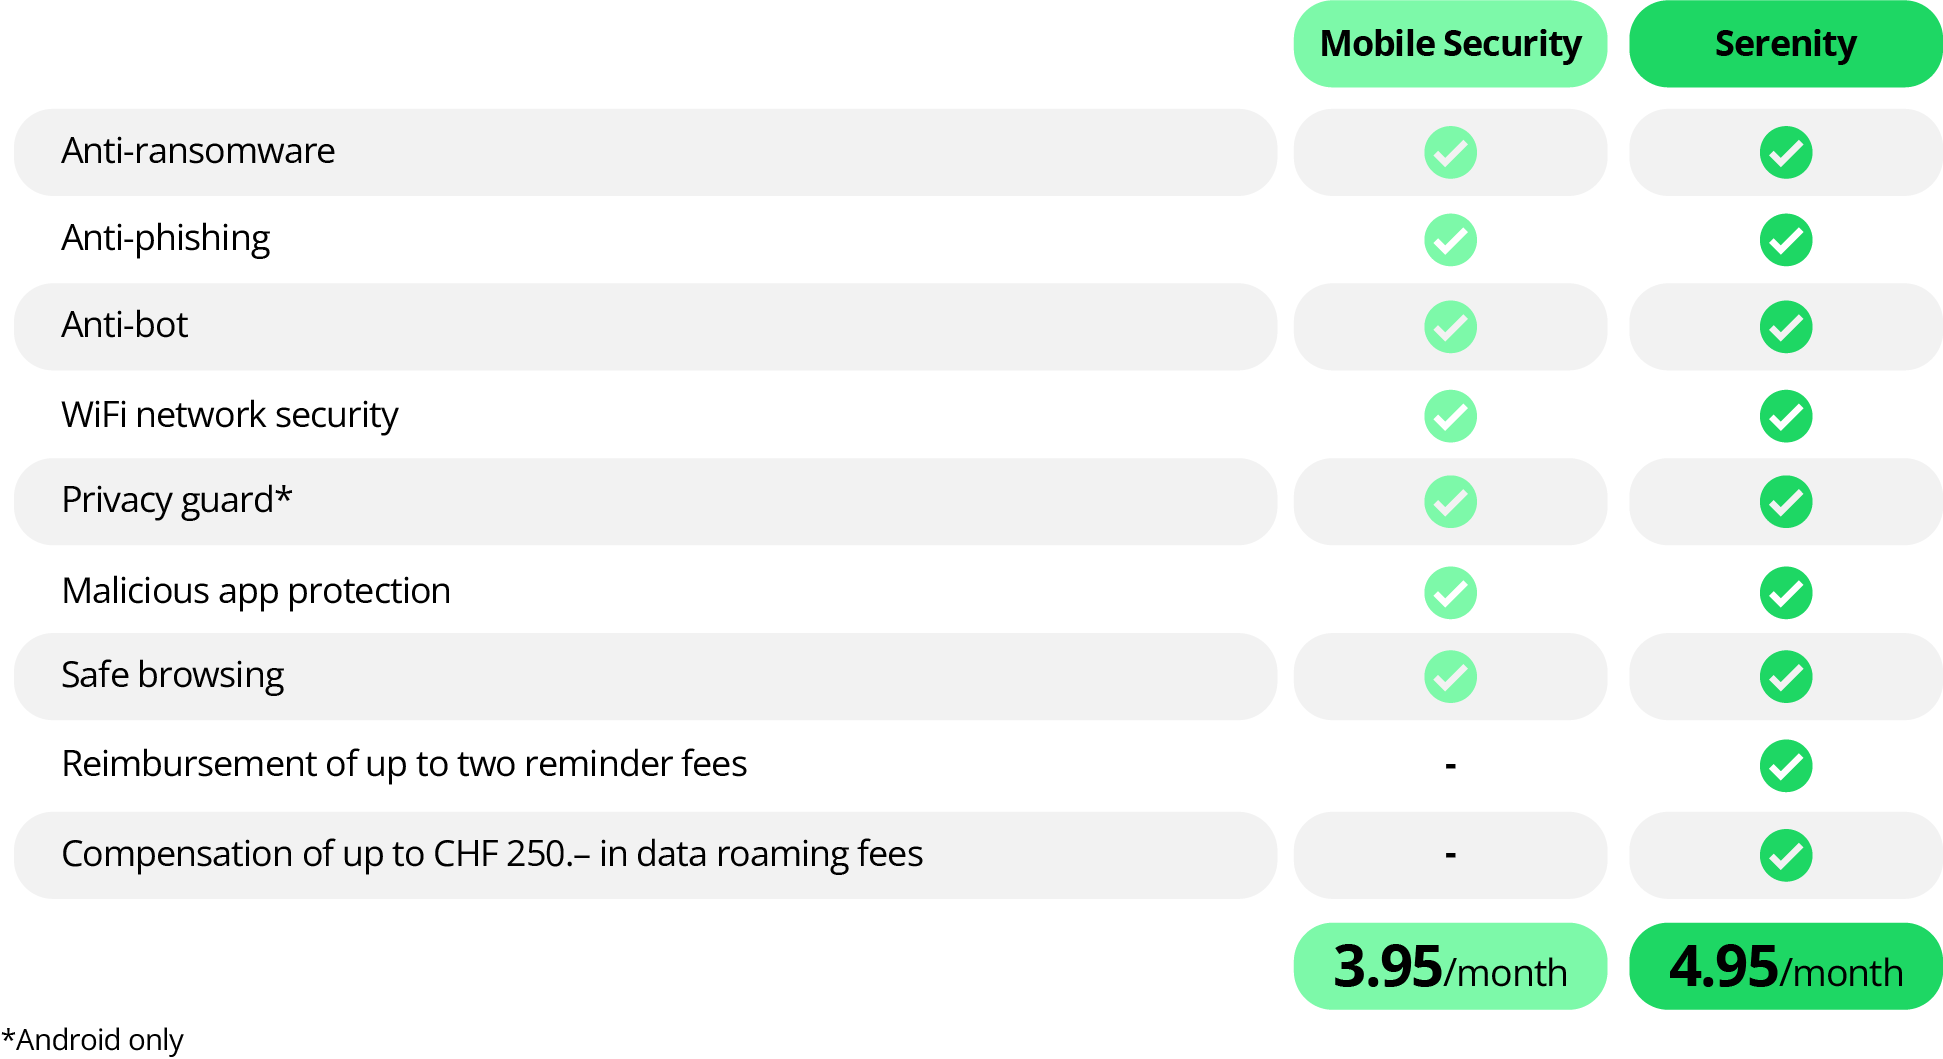Click Serenity checkmark for reminder fees reimbursement

[x=1785, y=766]
